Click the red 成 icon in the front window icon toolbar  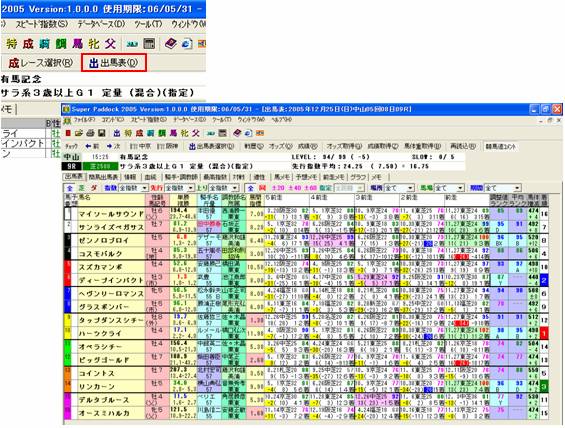click(139, 133)
